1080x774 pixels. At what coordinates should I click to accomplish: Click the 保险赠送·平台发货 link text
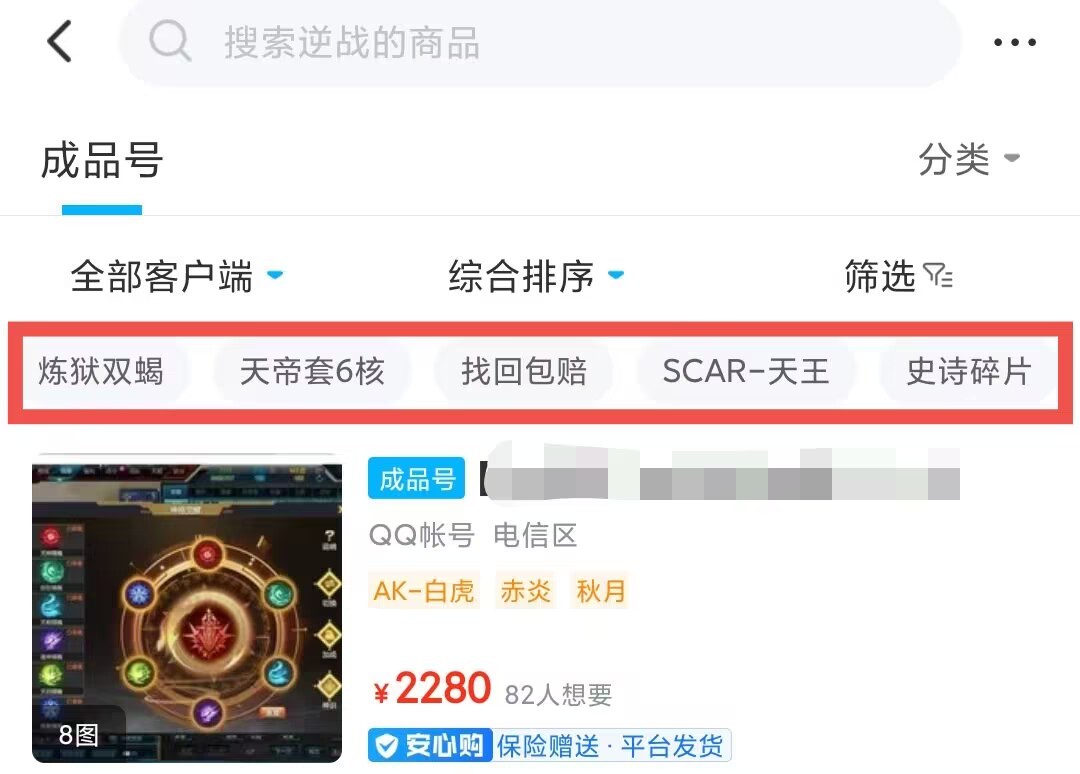click(610, 745)
